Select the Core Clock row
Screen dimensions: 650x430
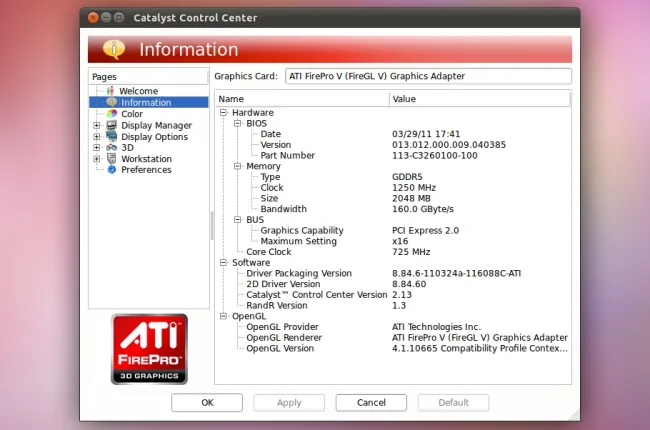click(x=393, y=252)
